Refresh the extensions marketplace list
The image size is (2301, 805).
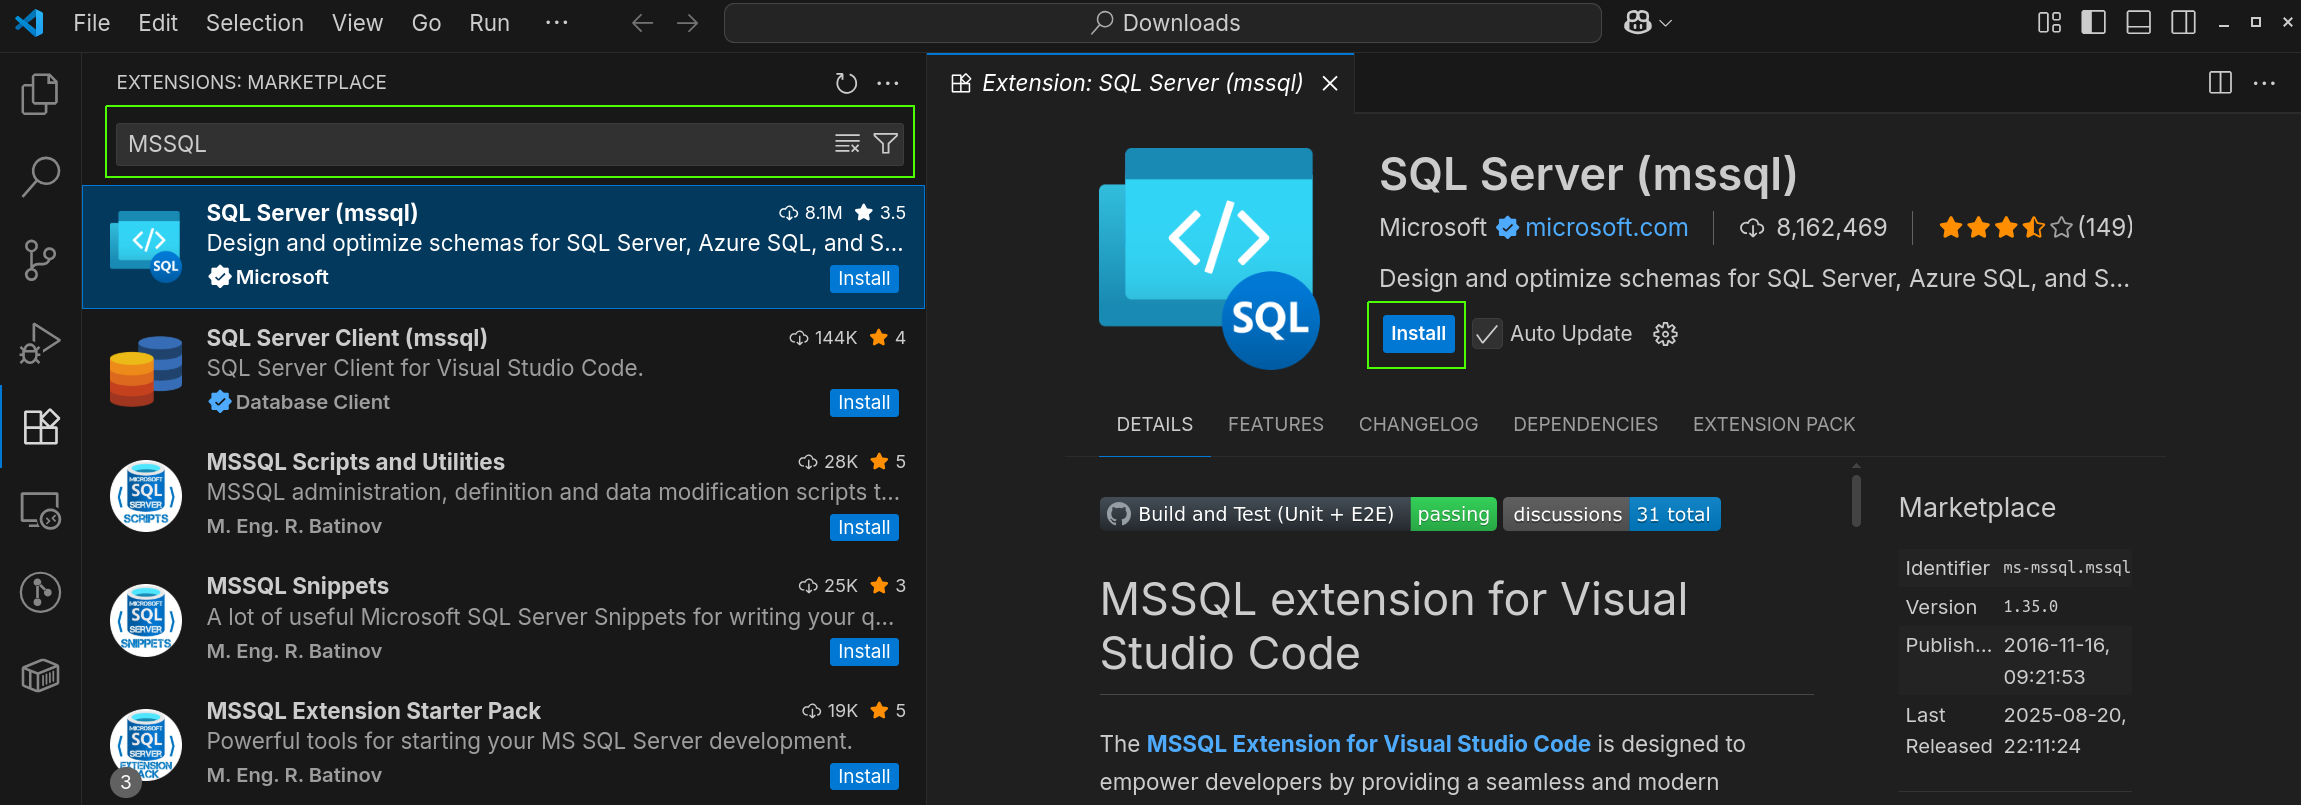[x=846, y=83]
